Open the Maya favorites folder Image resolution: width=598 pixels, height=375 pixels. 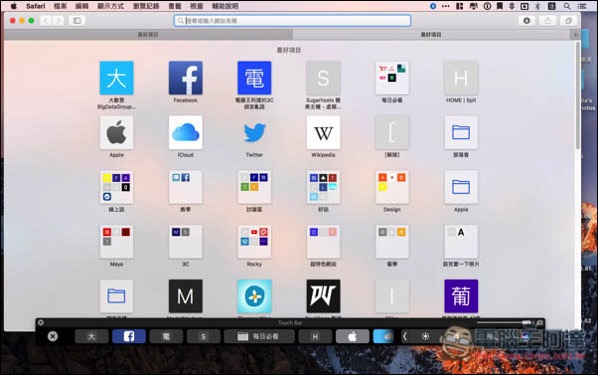pyautogui.click(x=116, y=241)
